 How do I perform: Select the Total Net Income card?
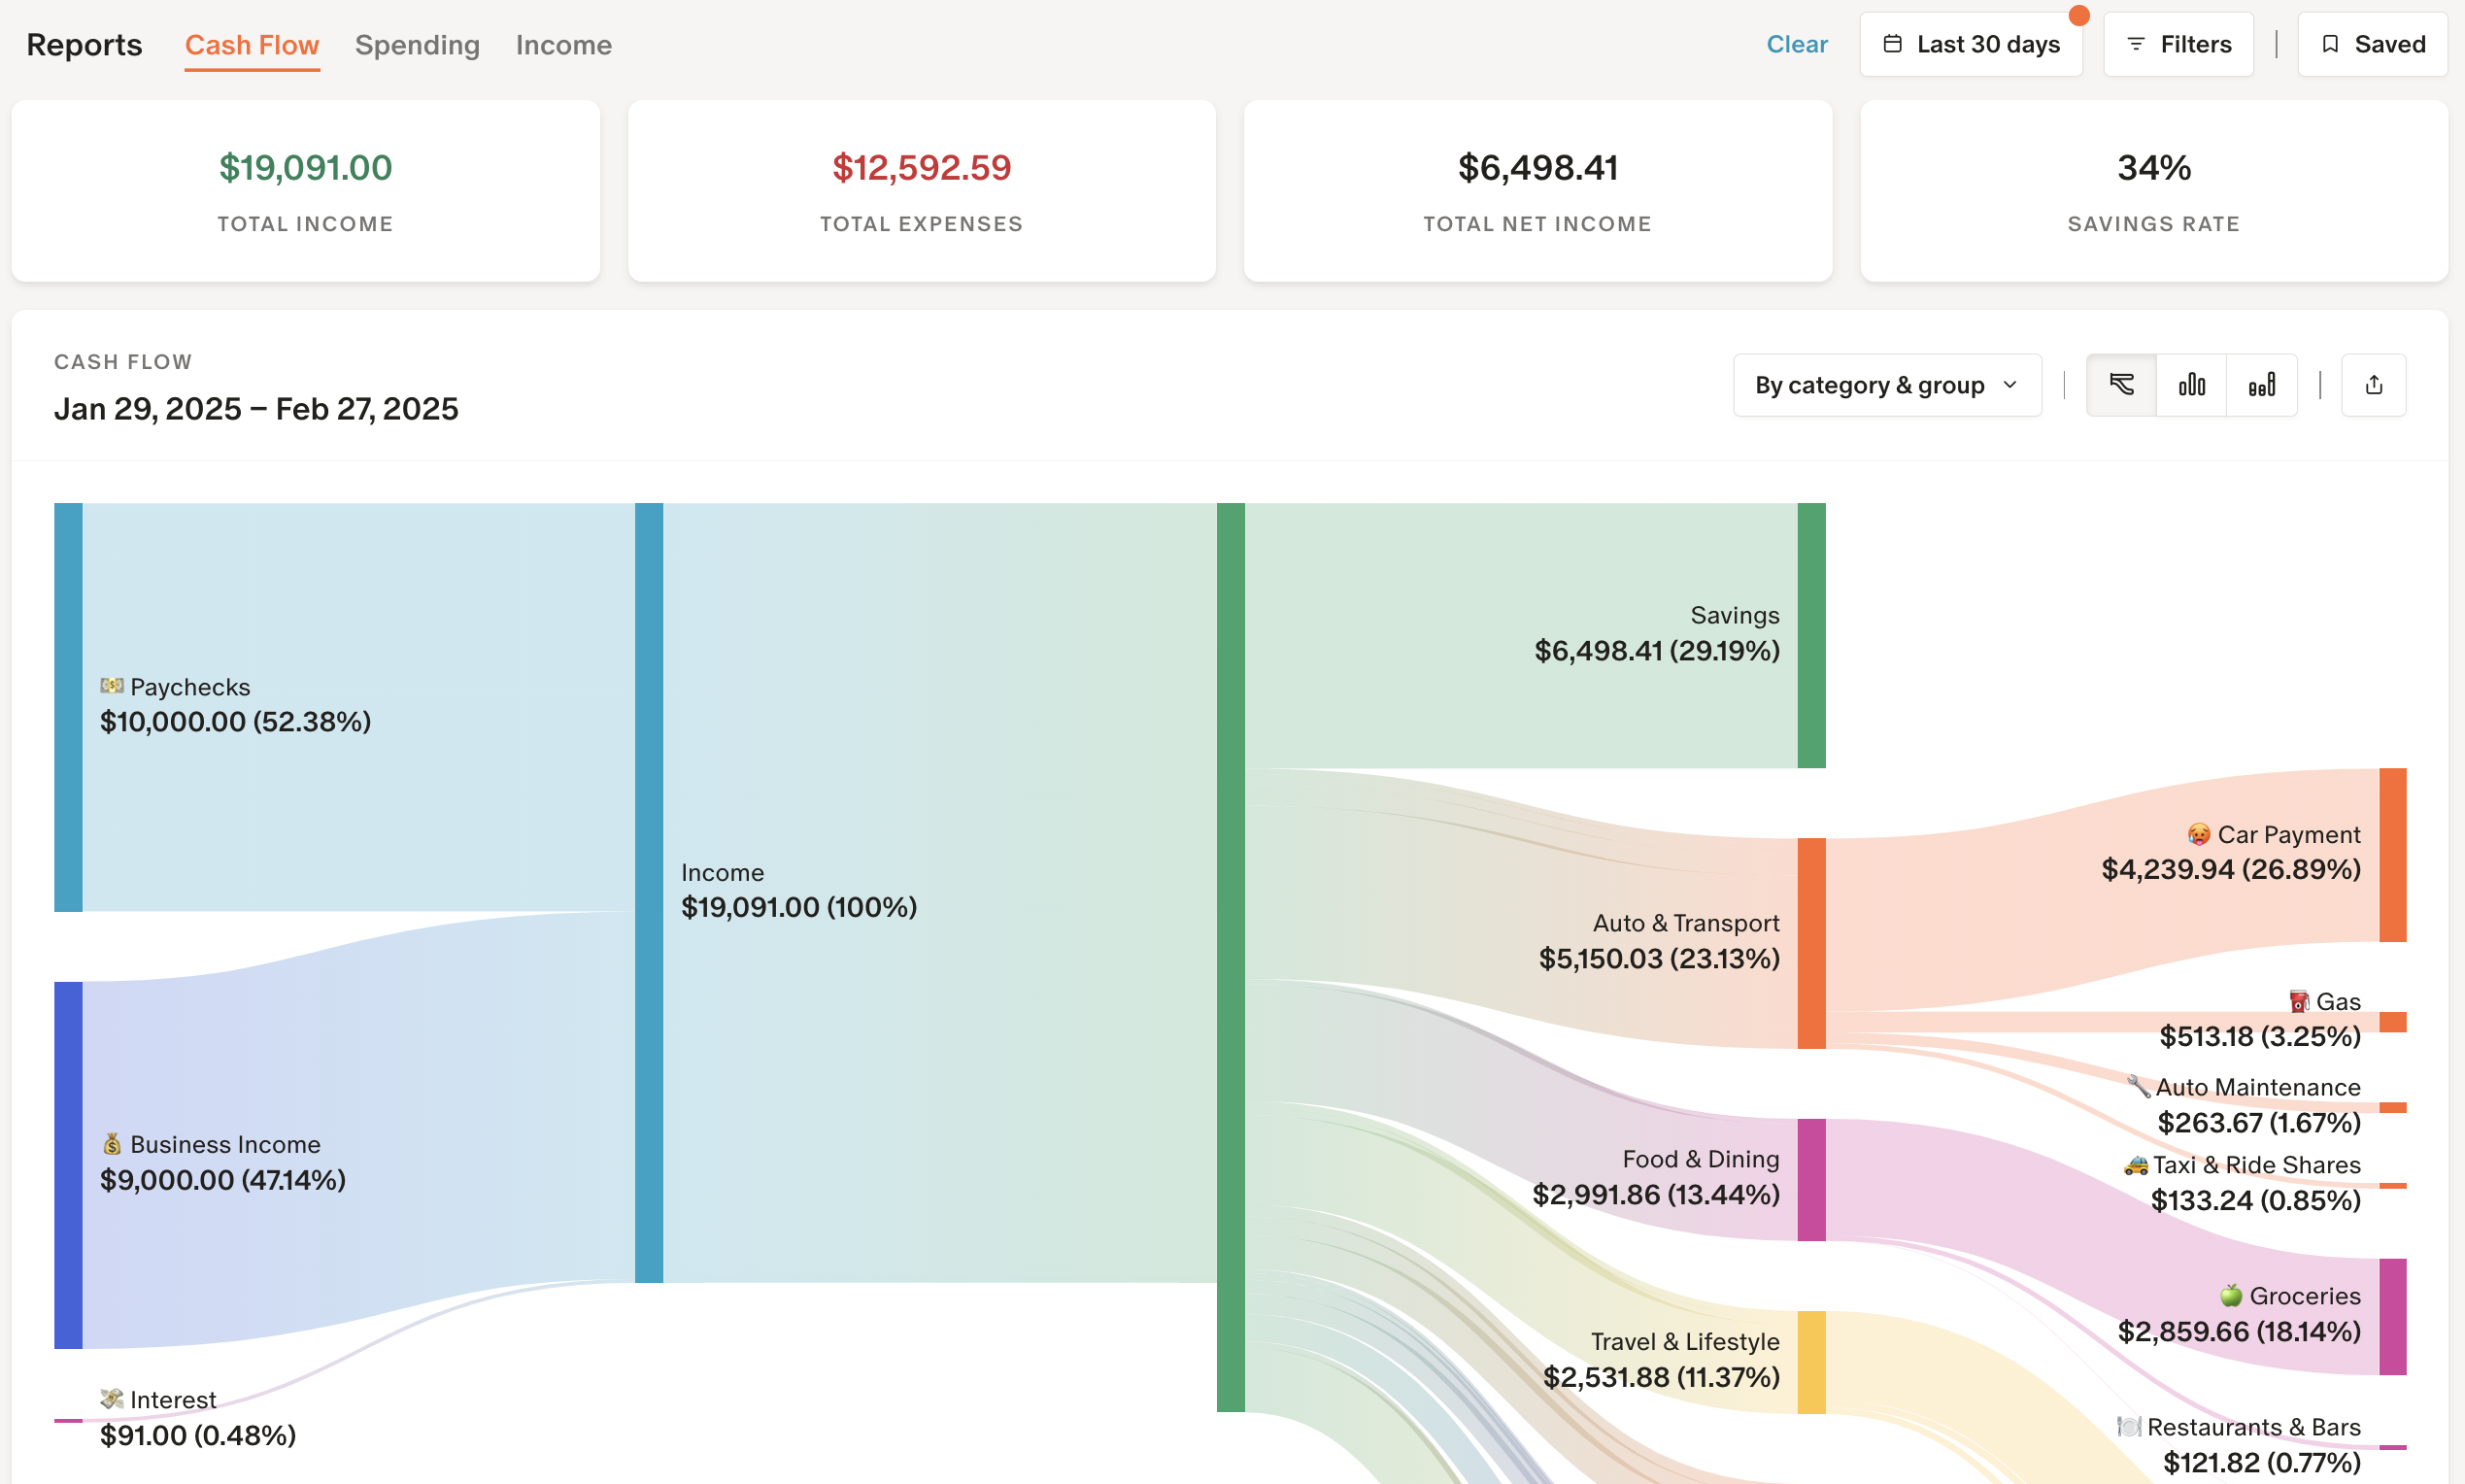(x=1537, y=190)
